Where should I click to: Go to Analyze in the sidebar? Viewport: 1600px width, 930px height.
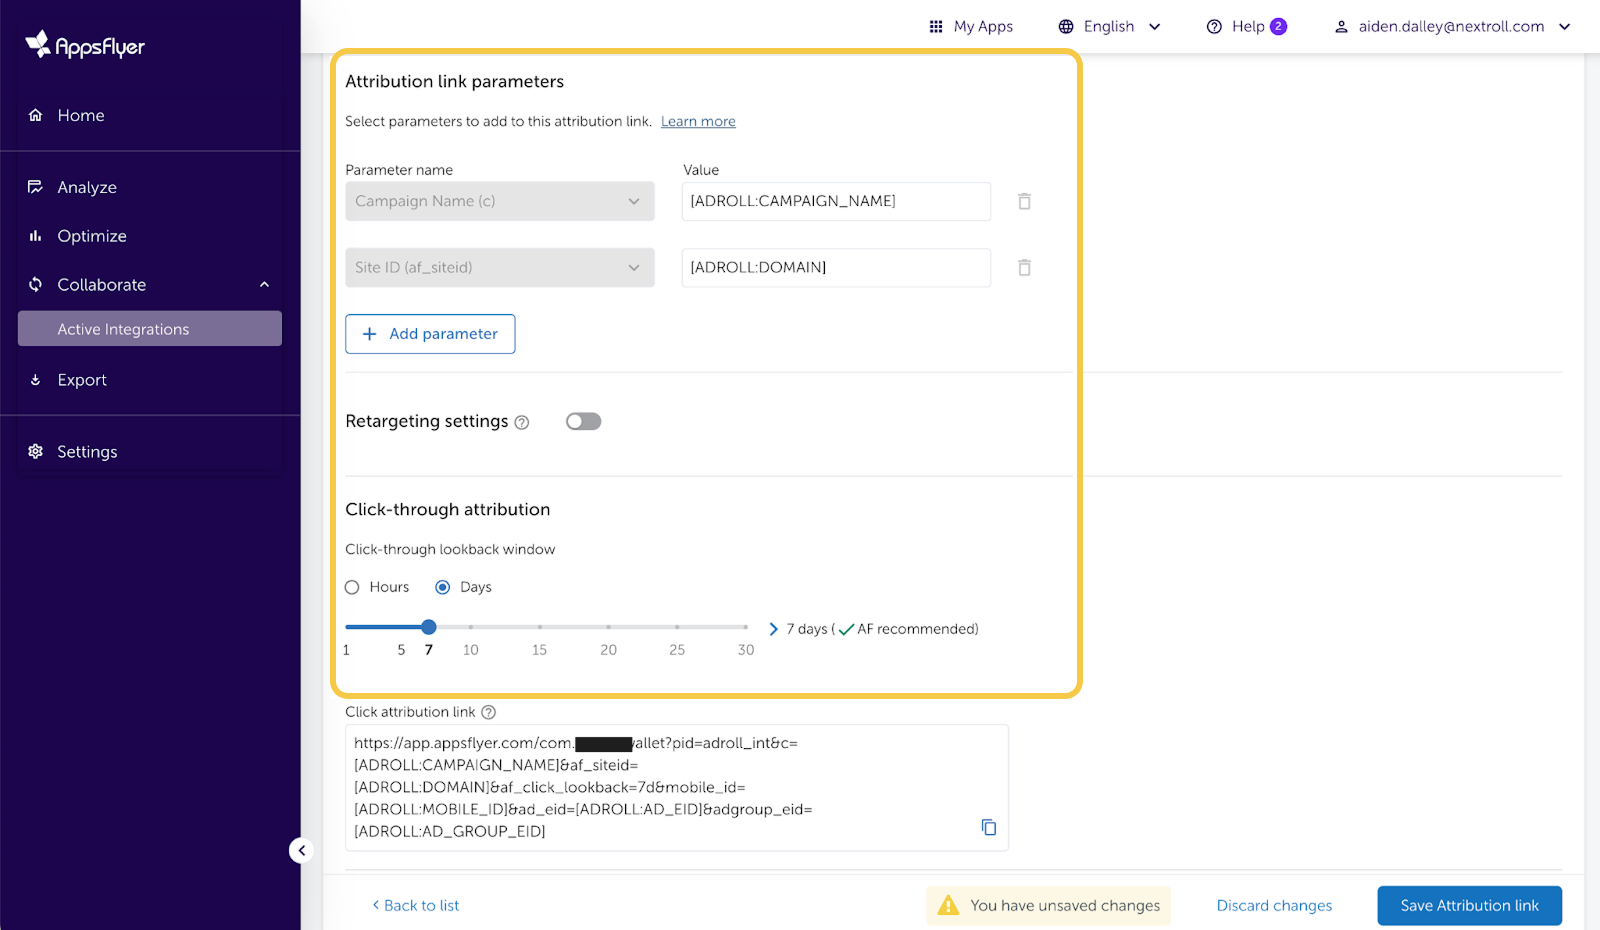87,187
